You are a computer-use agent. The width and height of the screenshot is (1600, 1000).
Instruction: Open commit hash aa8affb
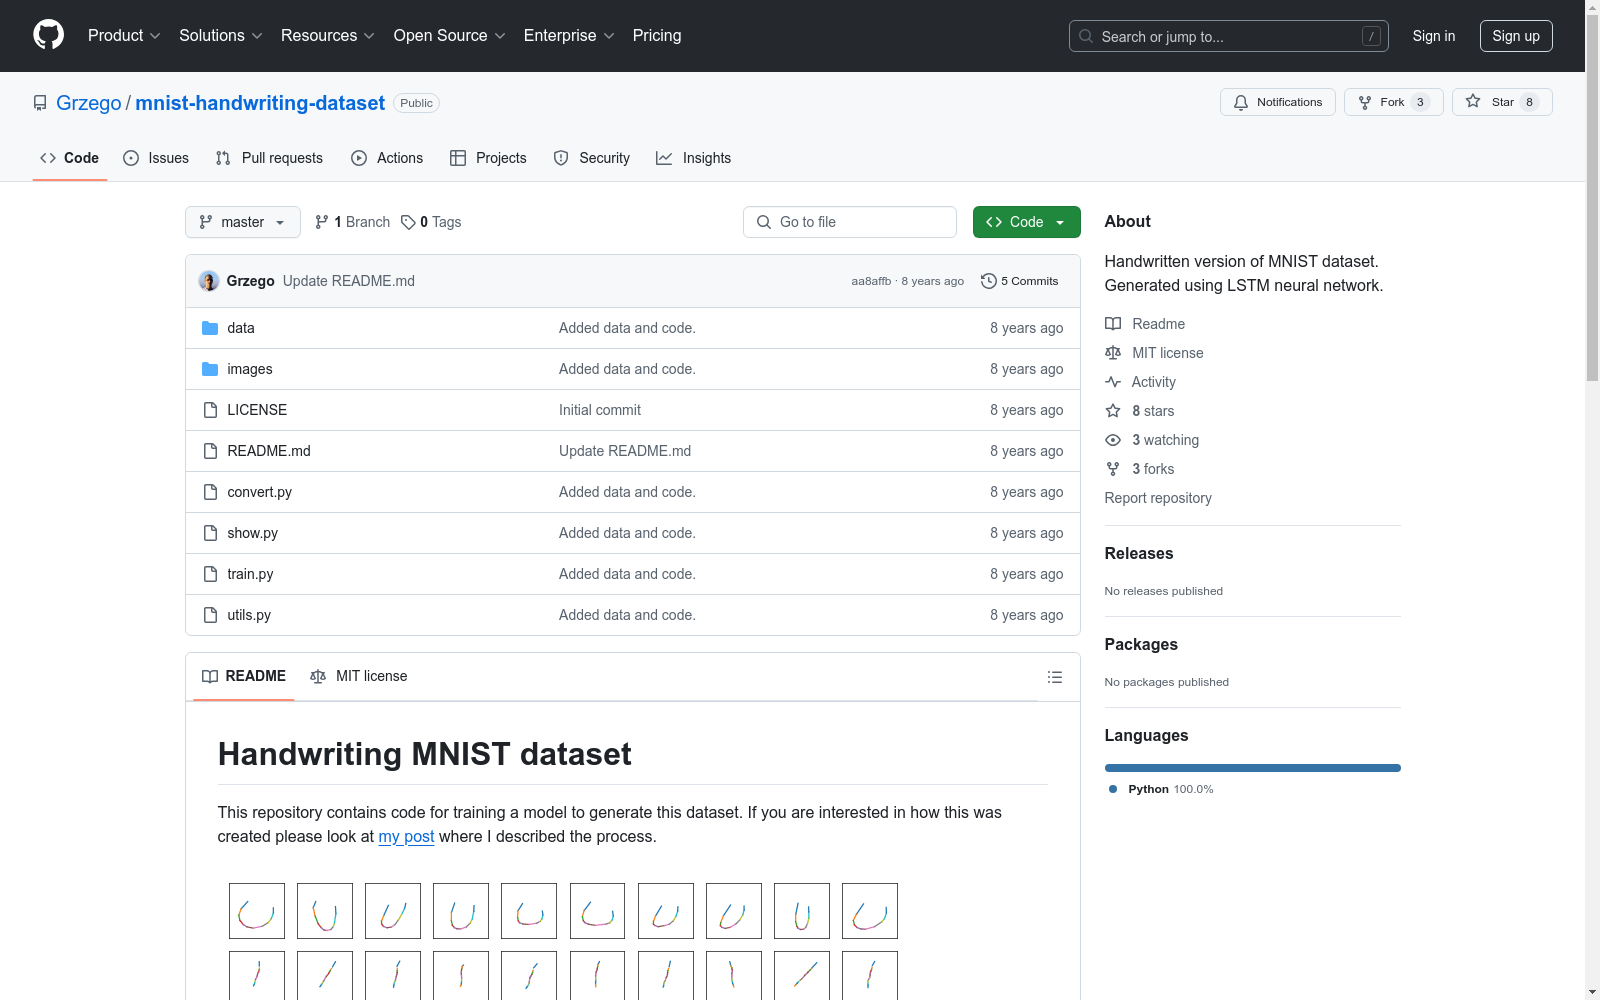point(871,282)
